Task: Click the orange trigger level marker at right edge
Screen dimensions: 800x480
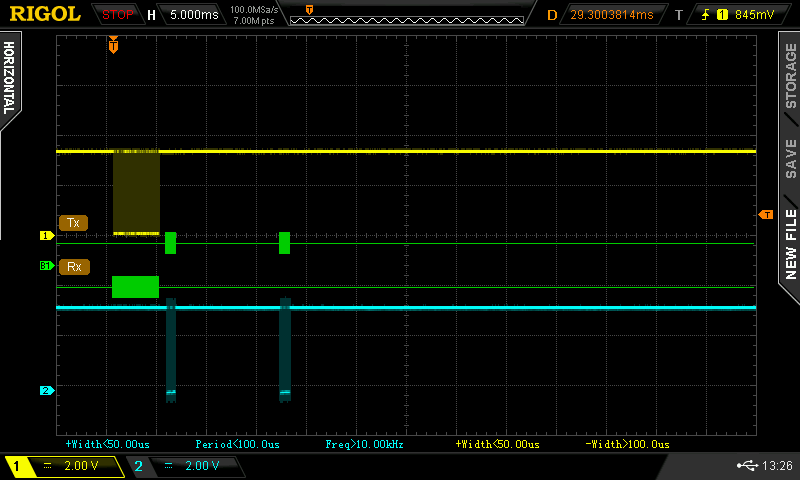Action: [766, 215]
